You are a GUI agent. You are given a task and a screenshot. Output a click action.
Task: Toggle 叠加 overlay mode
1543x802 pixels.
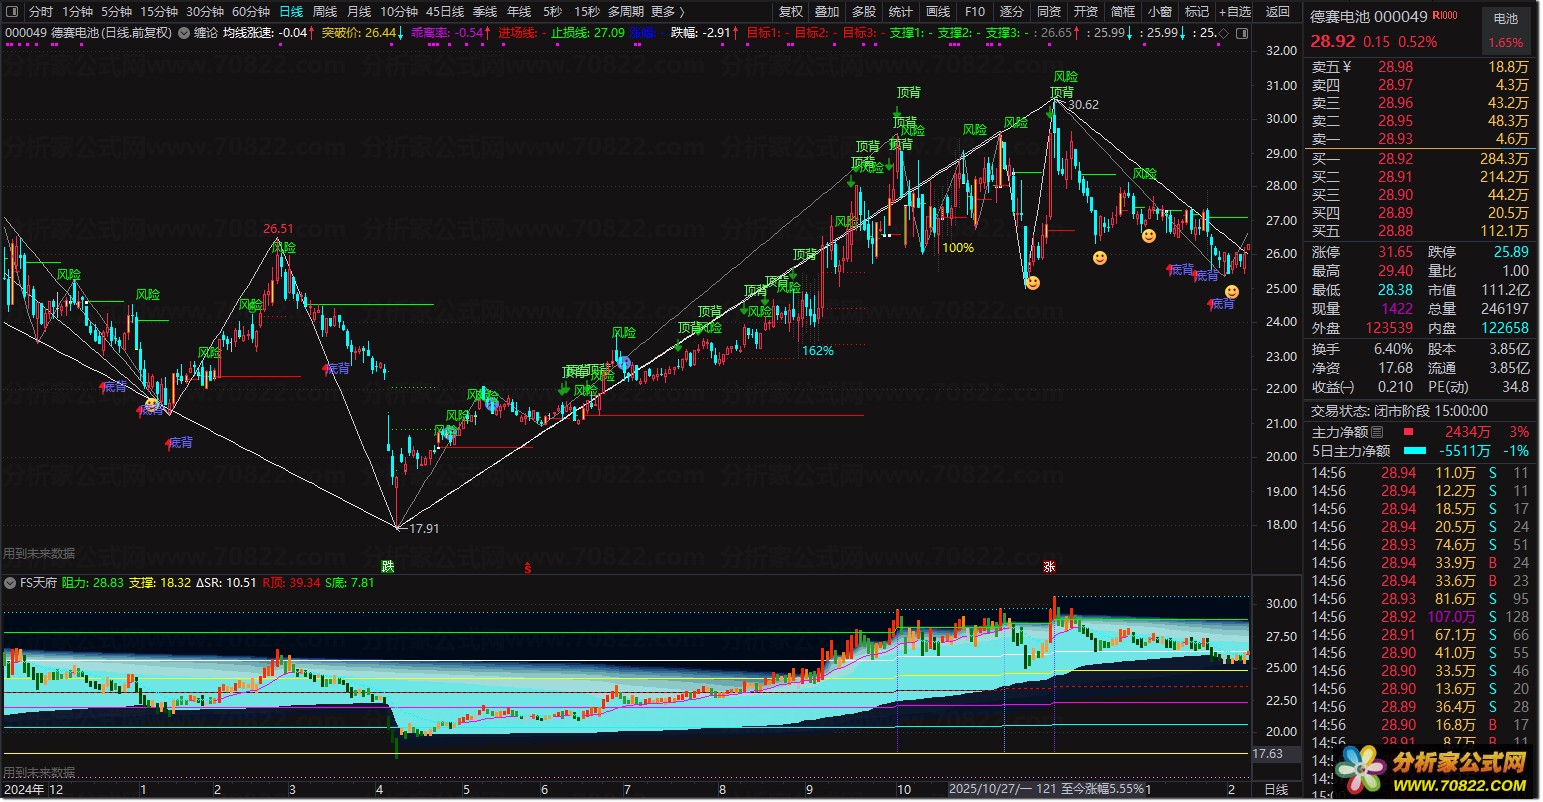[827, 12]
